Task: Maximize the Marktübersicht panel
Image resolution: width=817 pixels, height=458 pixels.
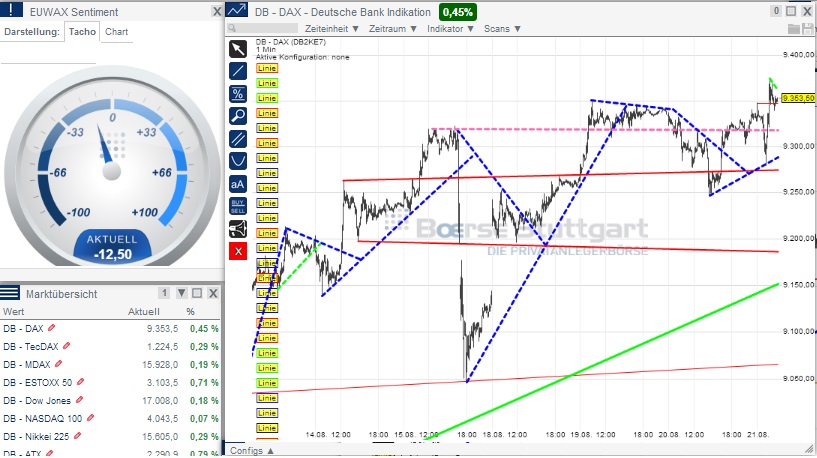Action: click(197, 293)
